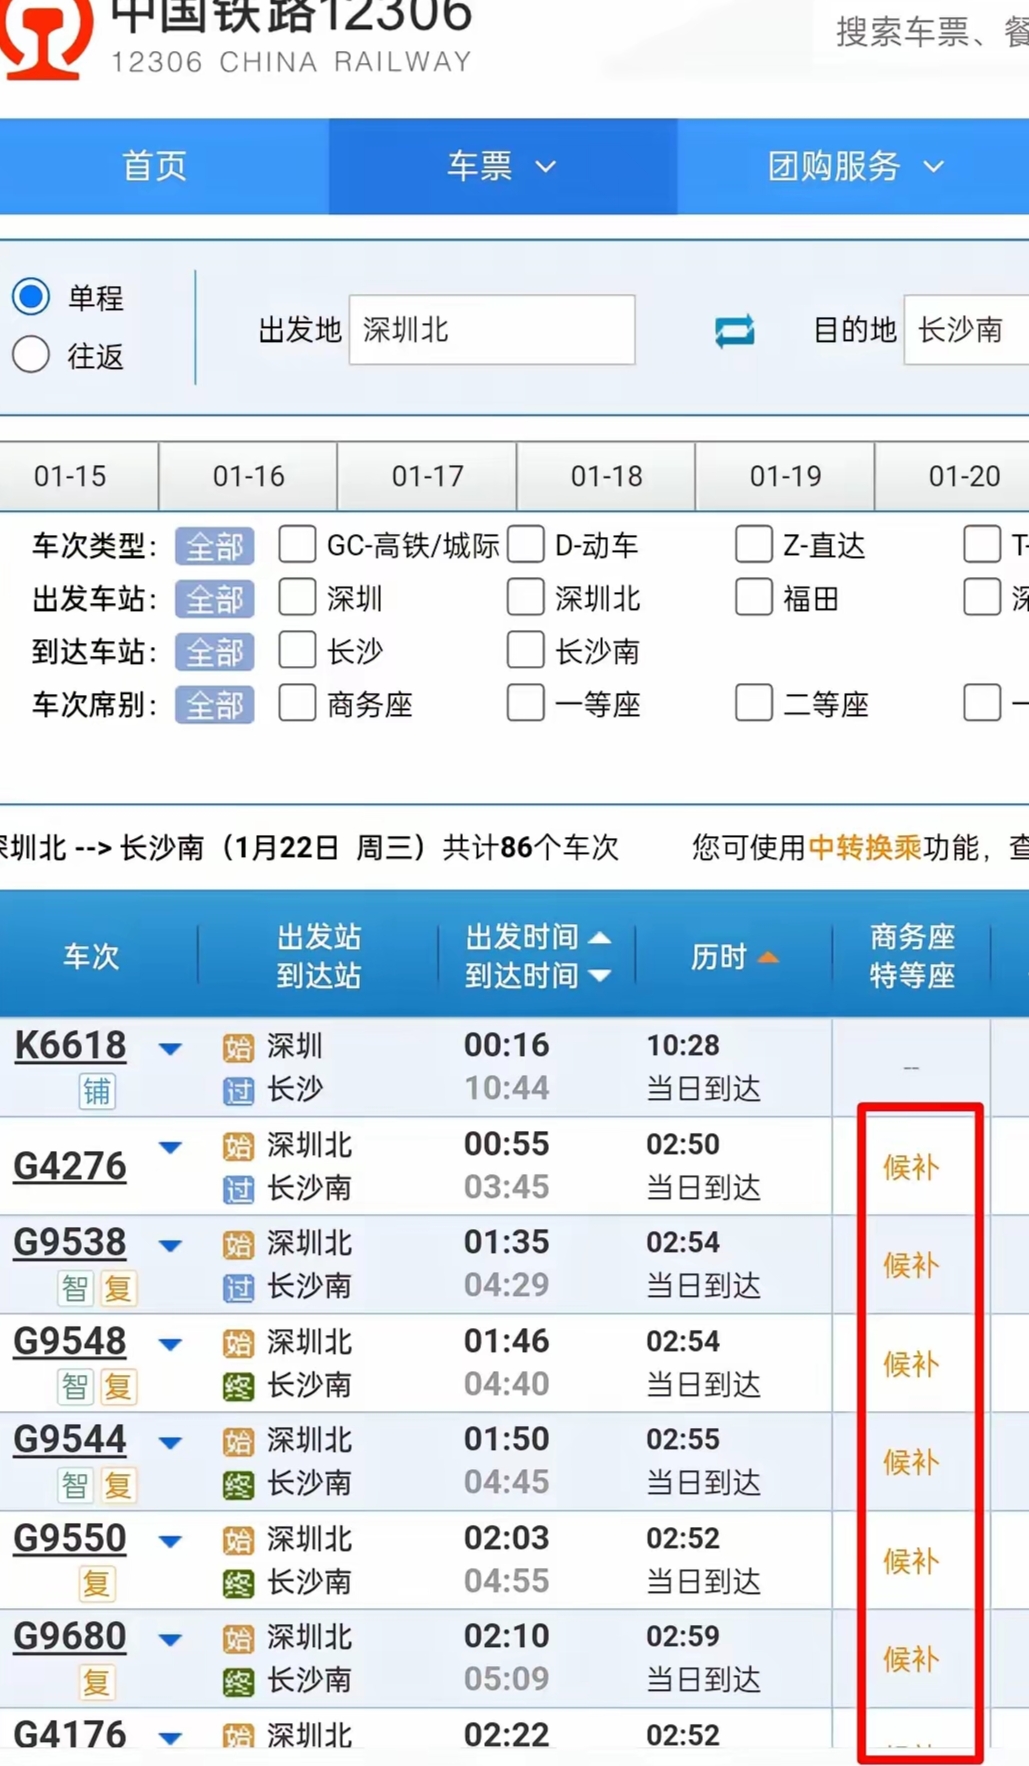Image resolution: width=1029 pixels, height=1766 pixels.
Task: Check the 长沙 arrival station box
Action: [x=297, y=650]
